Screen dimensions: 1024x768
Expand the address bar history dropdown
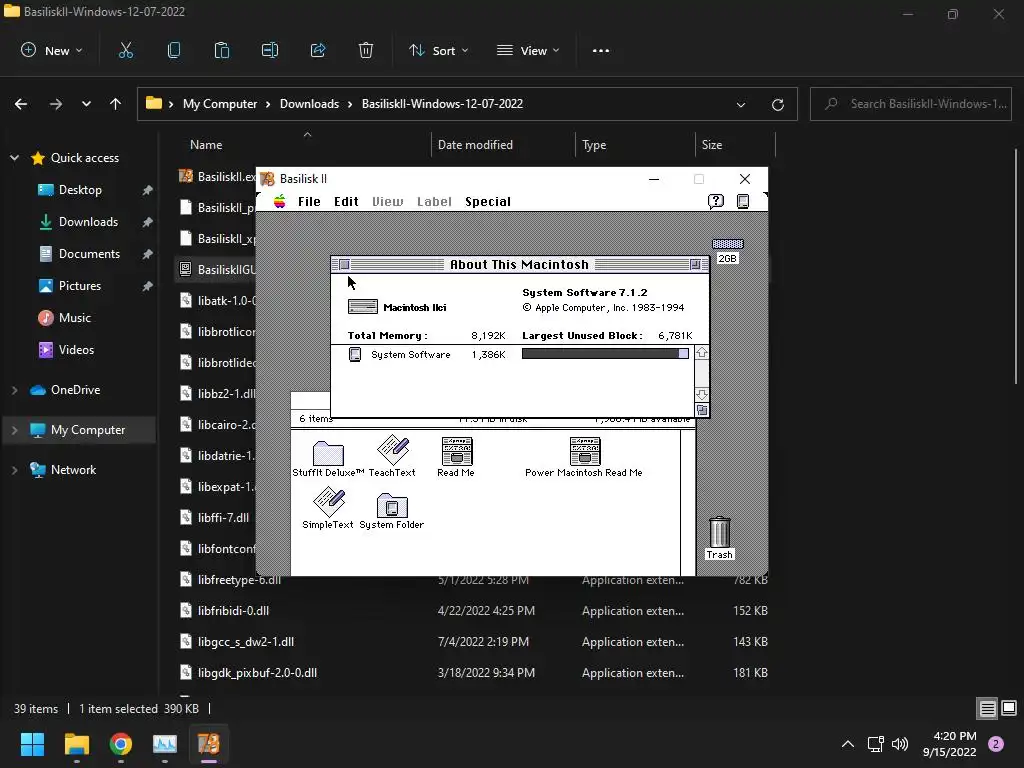coord(741,104)
